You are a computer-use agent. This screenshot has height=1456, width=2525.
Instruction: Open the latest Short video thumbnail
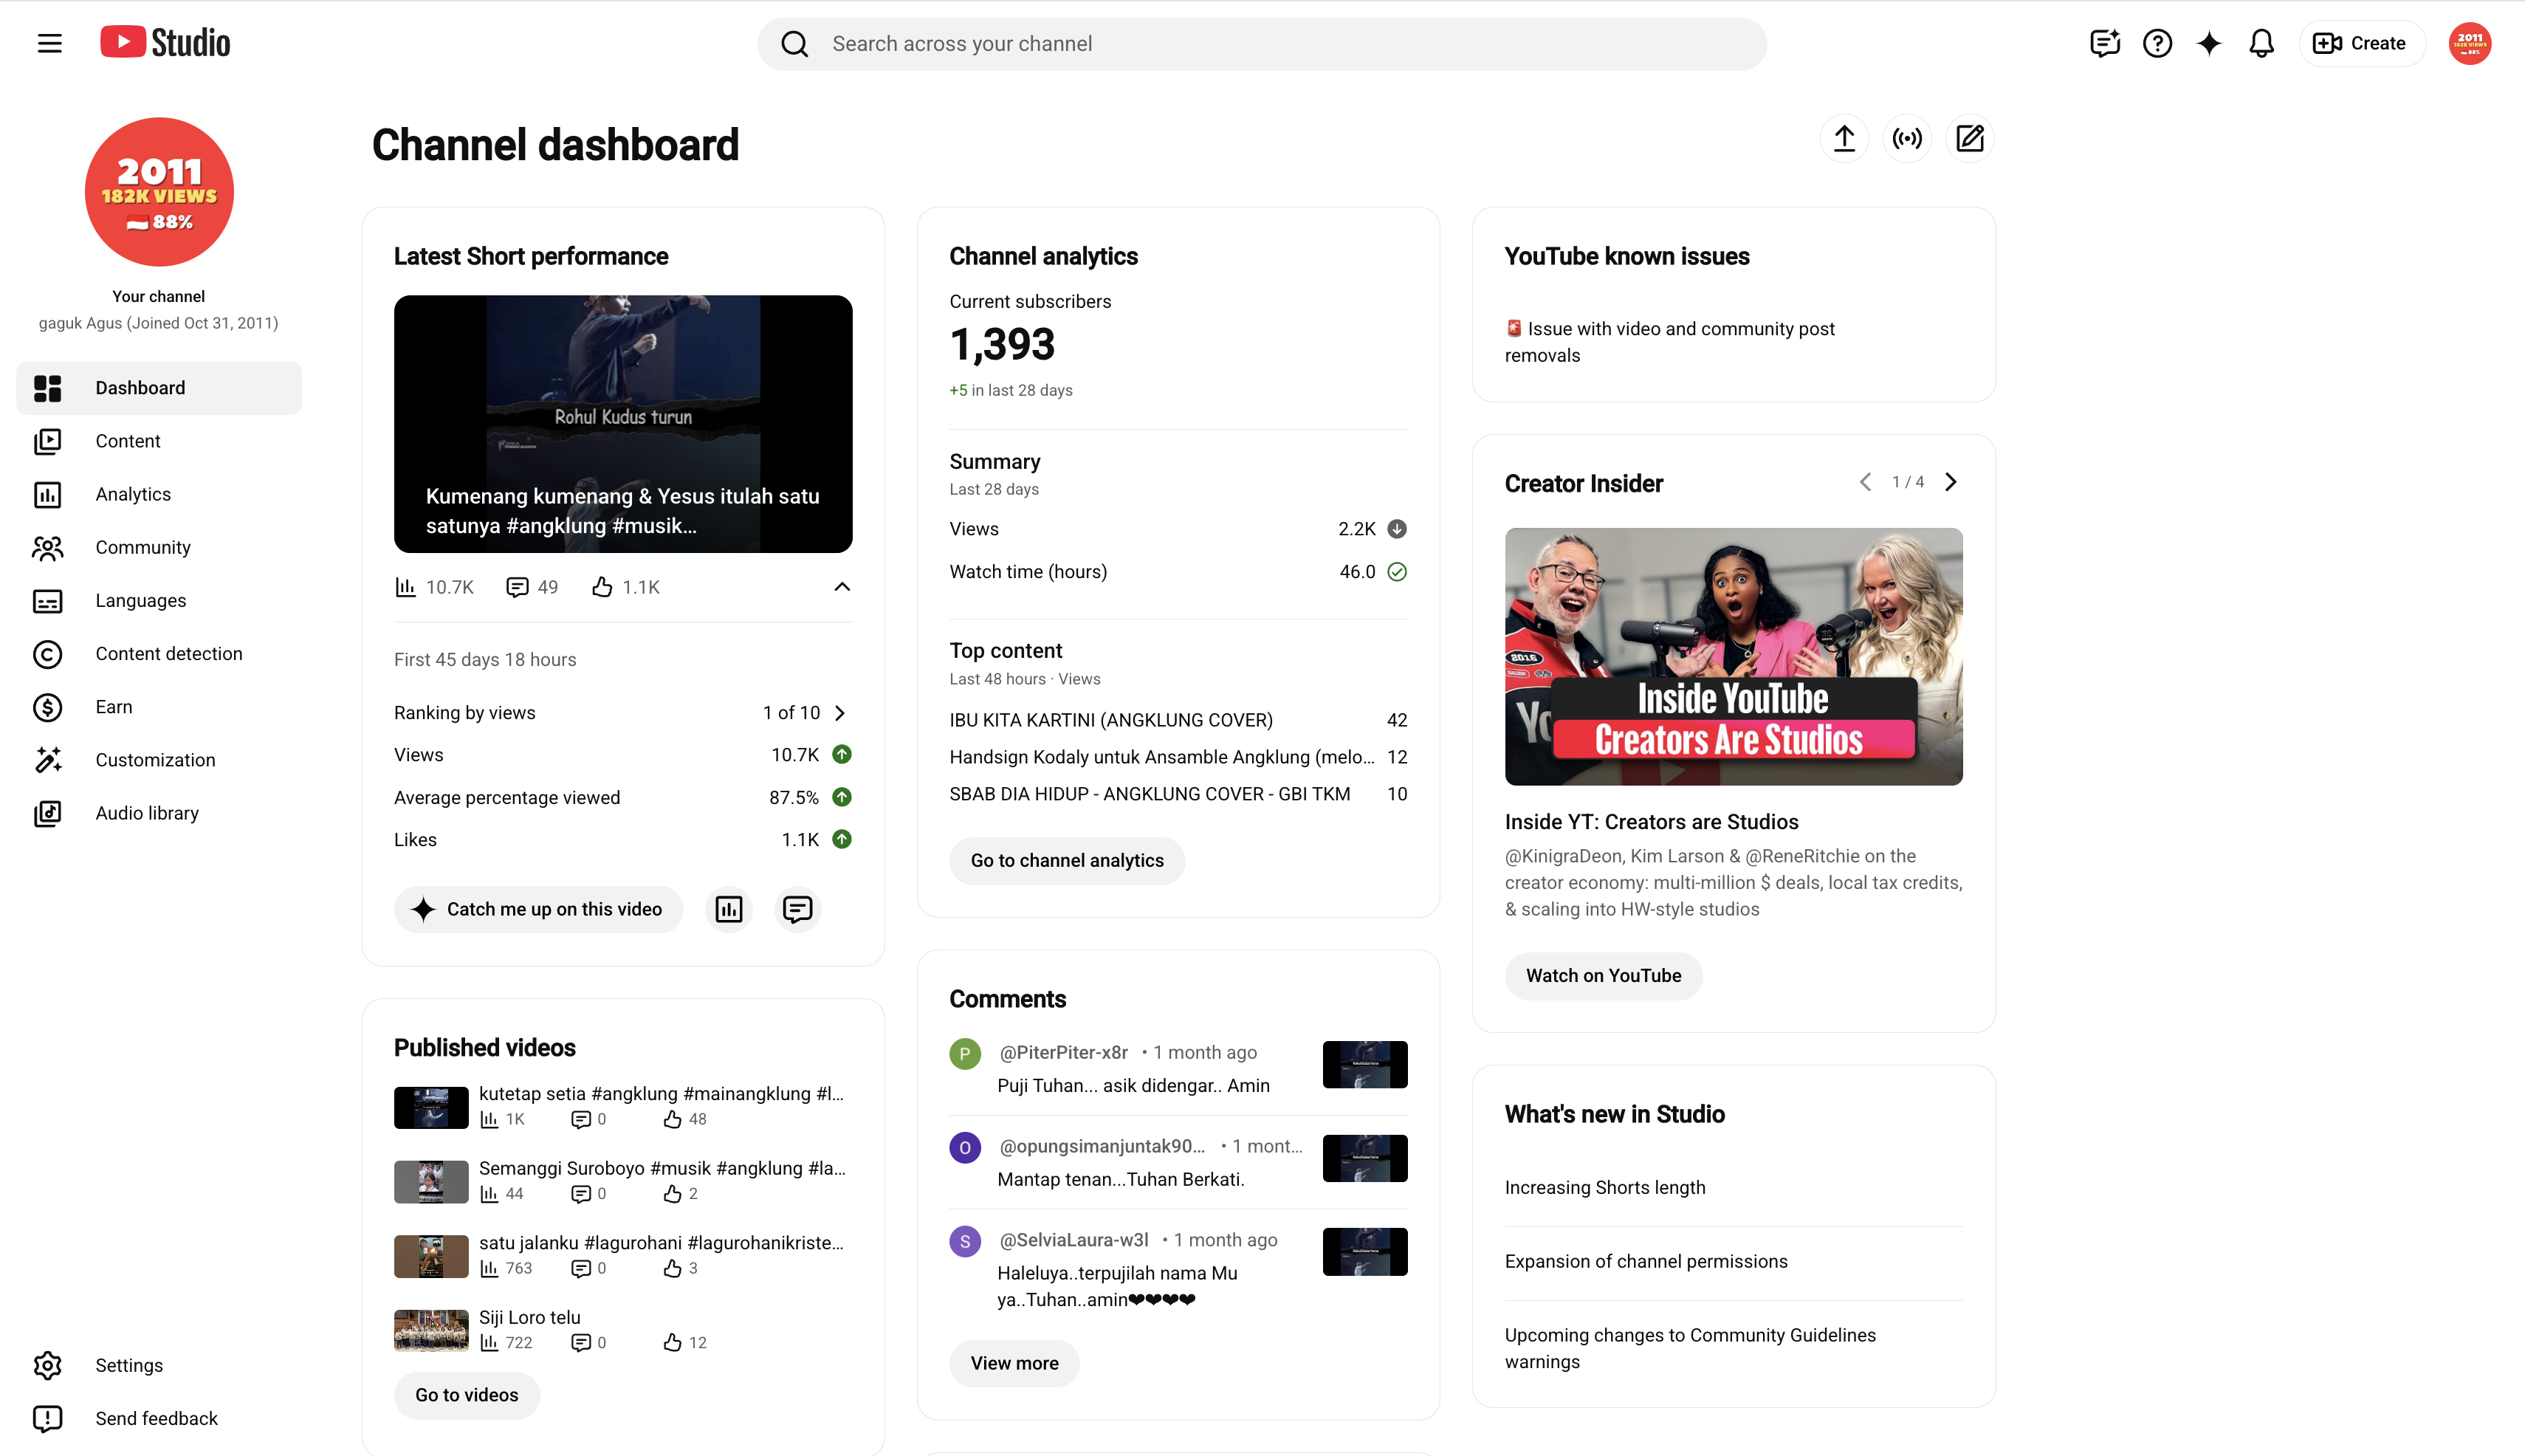click(x=623, y=423)
